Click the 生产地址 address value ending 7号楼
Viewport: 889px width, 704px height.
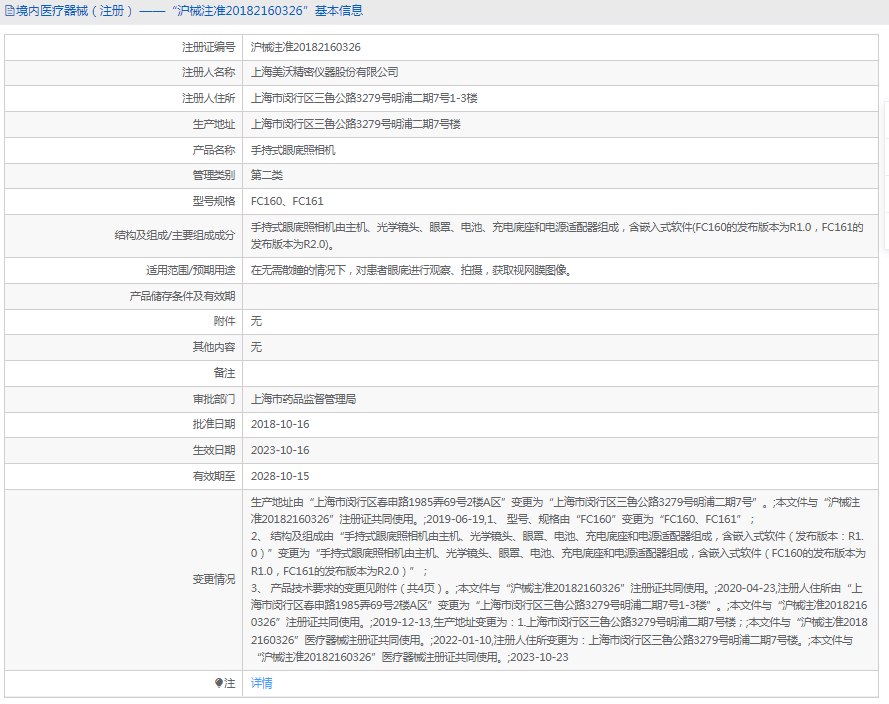(355, 124)
